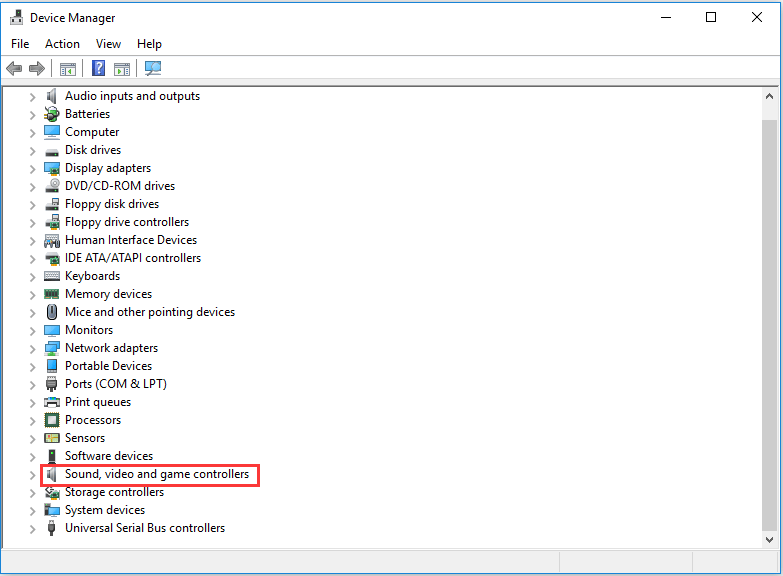
Task: Click the Device Manager title bar icon
Action: 16,17
